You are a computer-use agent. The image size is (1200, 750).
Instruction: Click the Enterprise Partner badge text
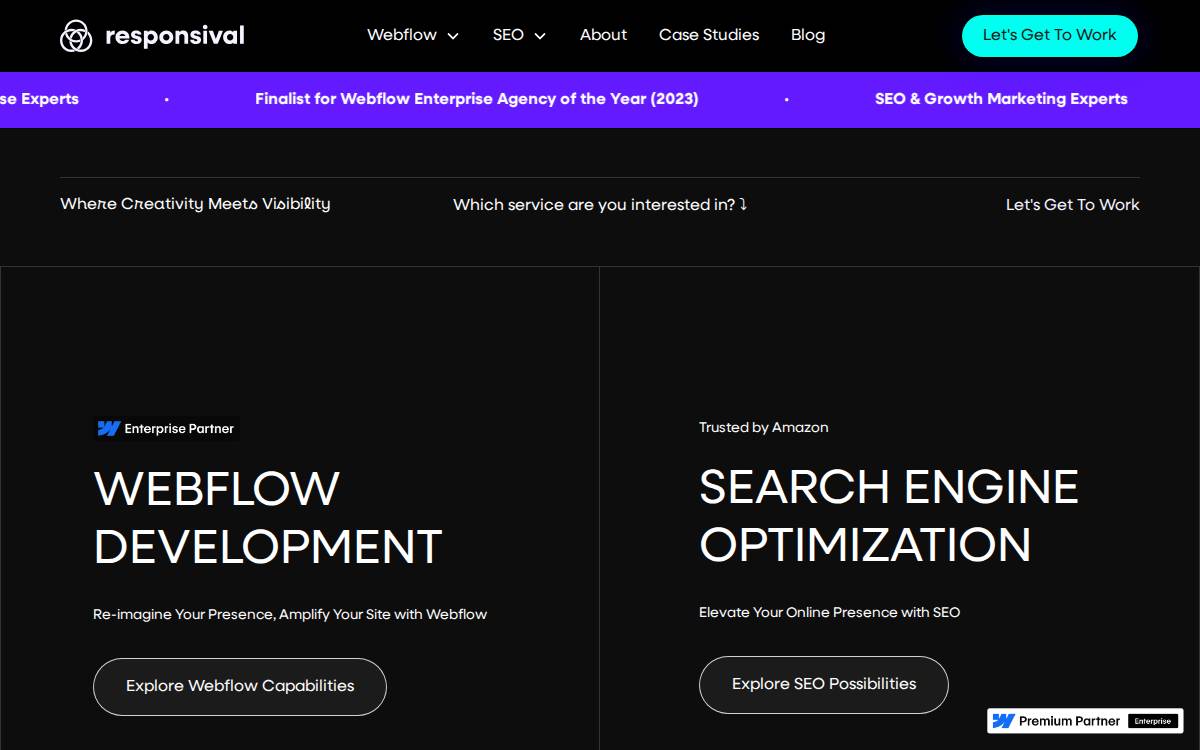pyautogui.click(x=179, y=429)
